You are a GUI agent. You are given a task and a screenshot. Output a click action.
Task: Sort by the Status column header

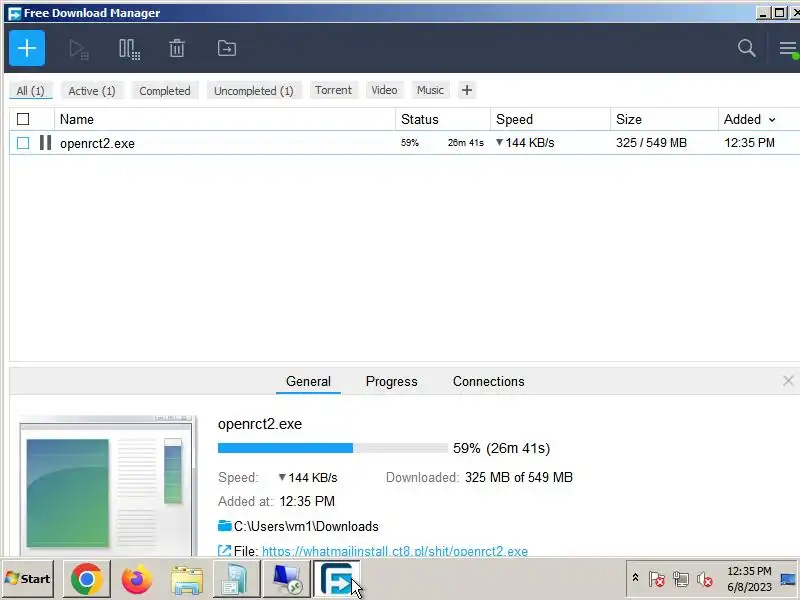pos(443,119)
